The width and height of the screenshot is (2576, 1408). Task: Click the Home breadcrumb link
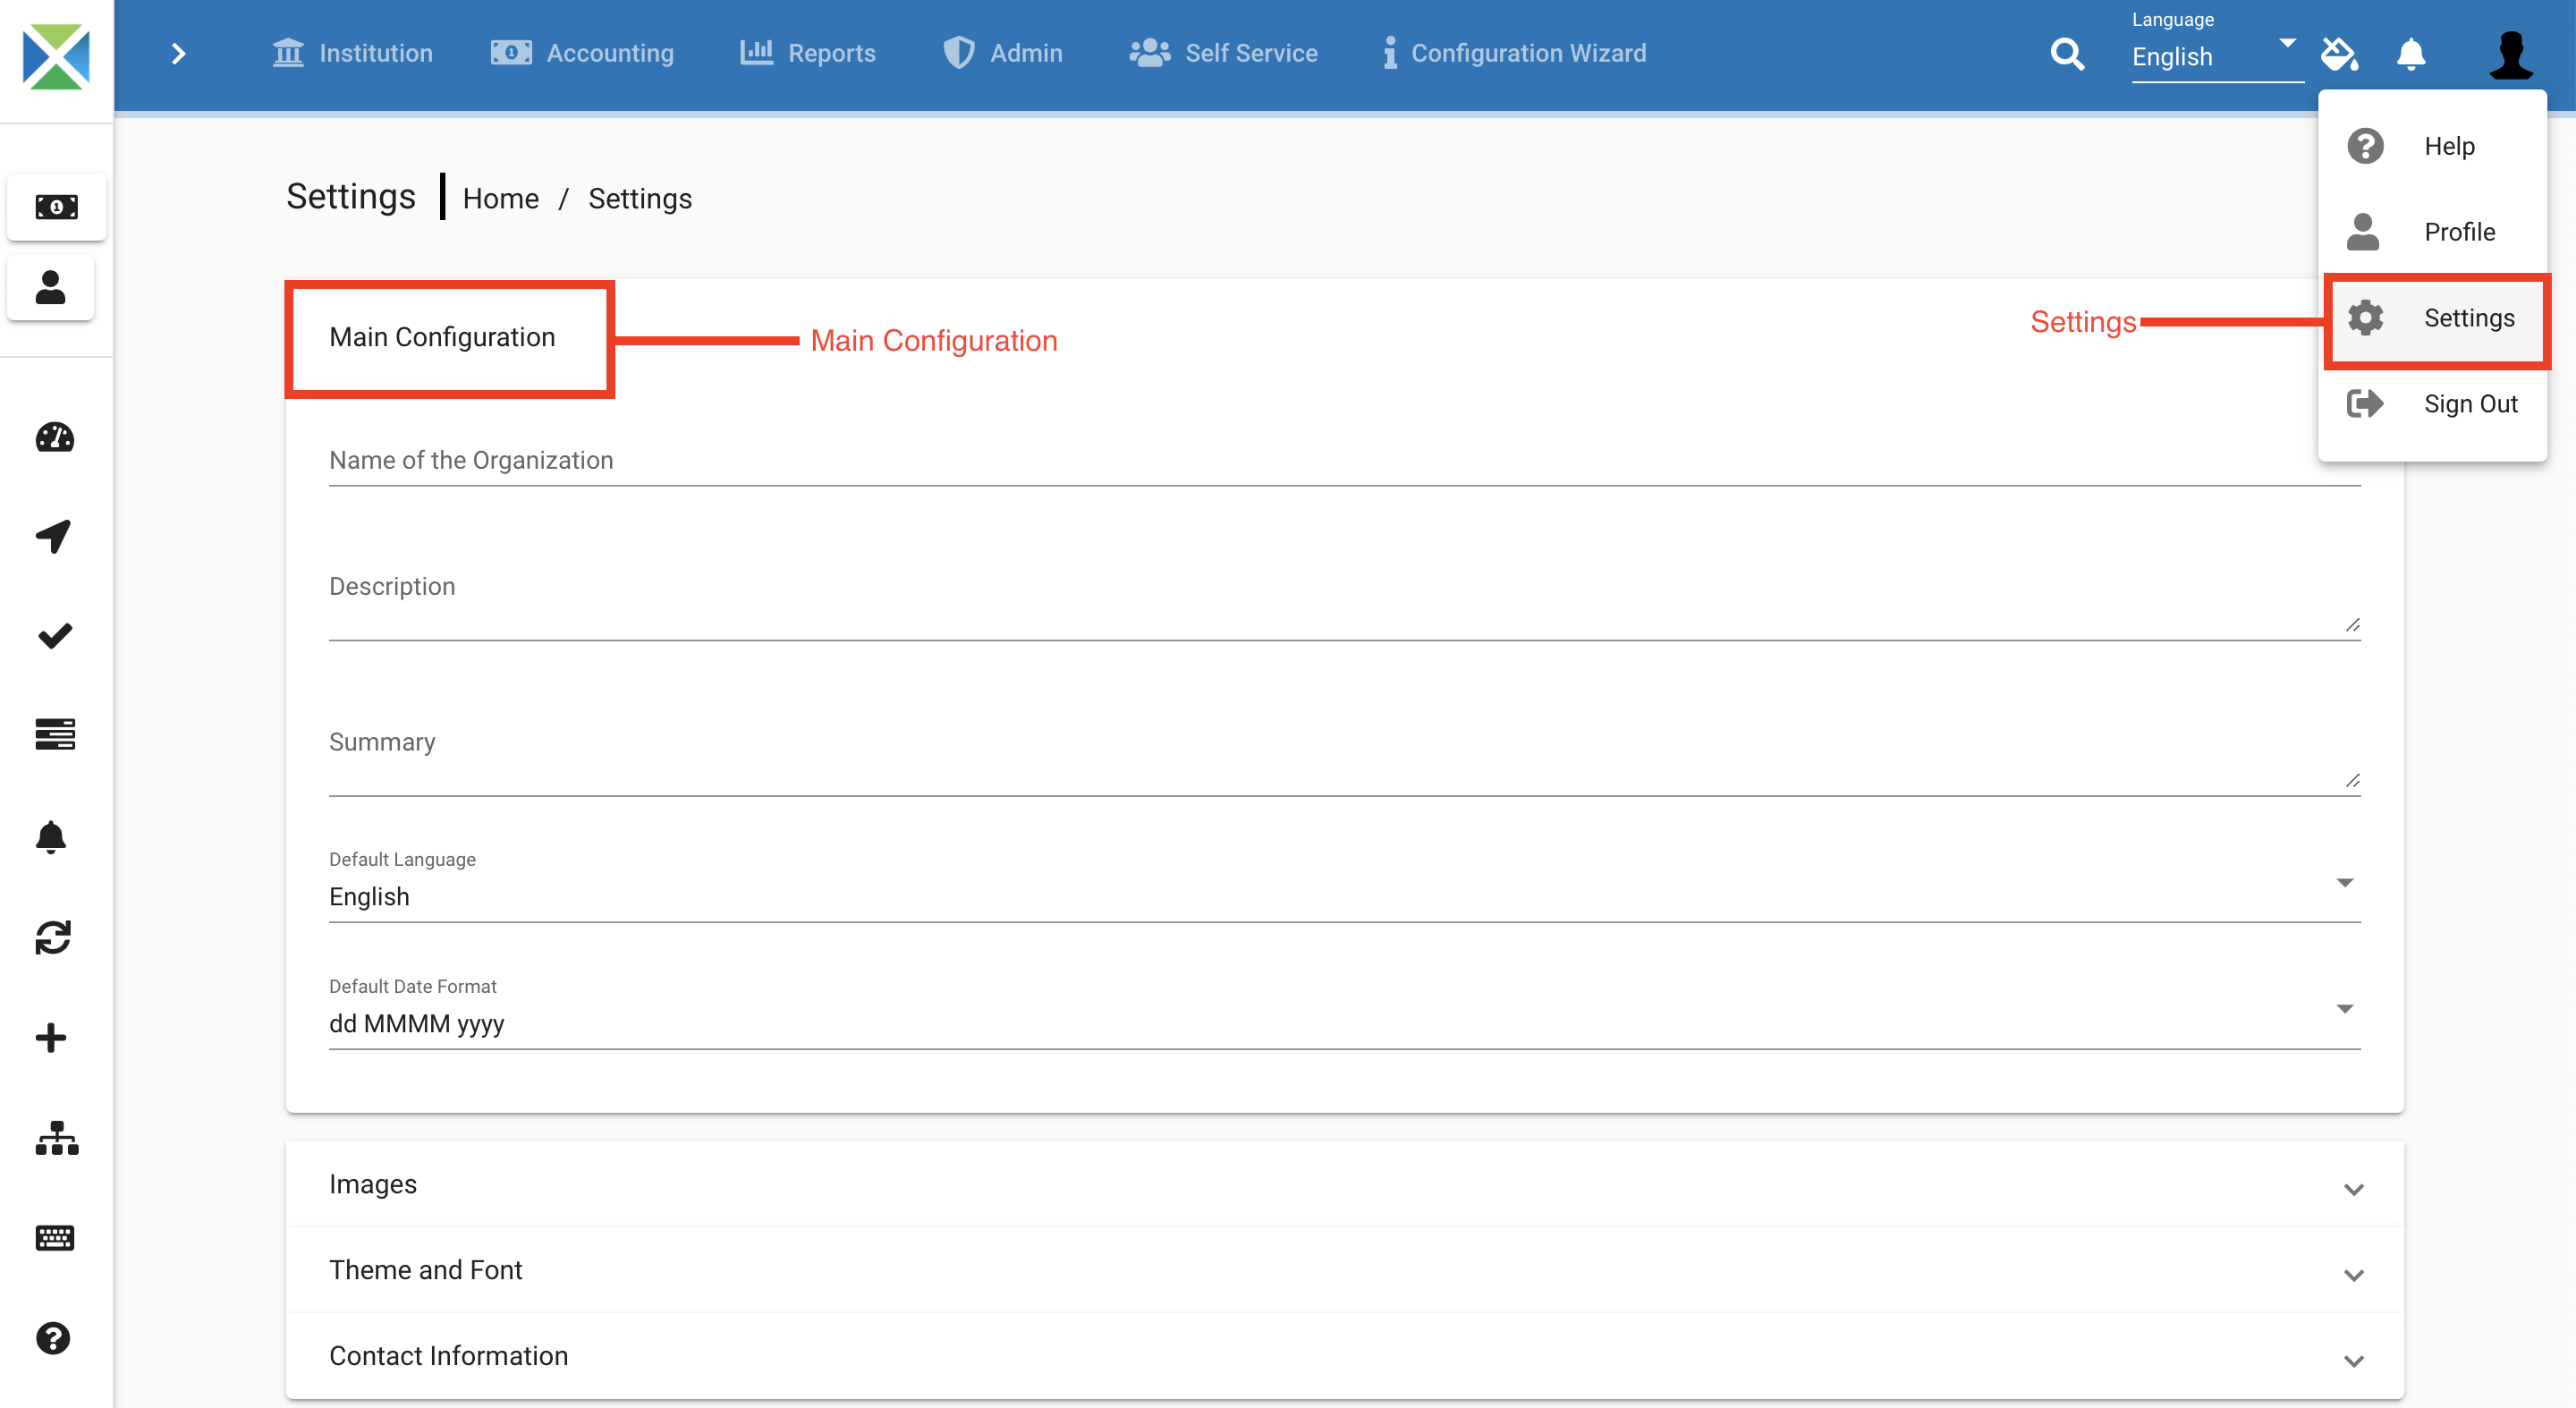pos(500,199)
